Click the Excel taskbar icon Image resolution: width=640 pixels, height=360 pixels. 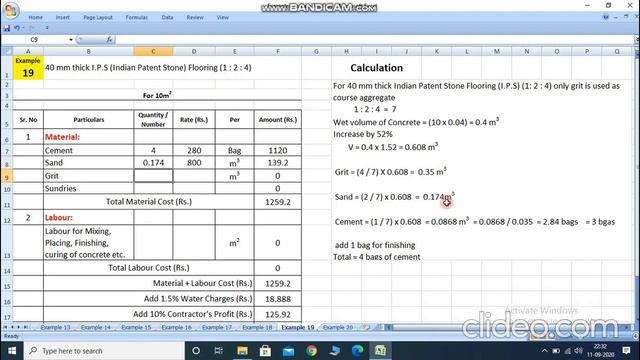(380, 351)
